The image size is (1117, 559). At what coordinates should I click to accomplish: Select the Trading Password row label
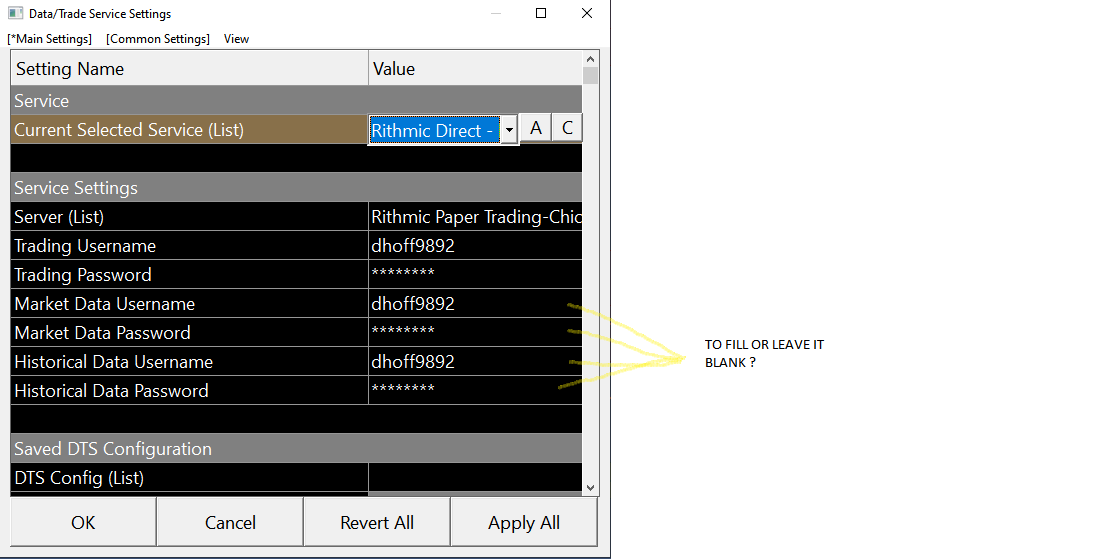83,275
